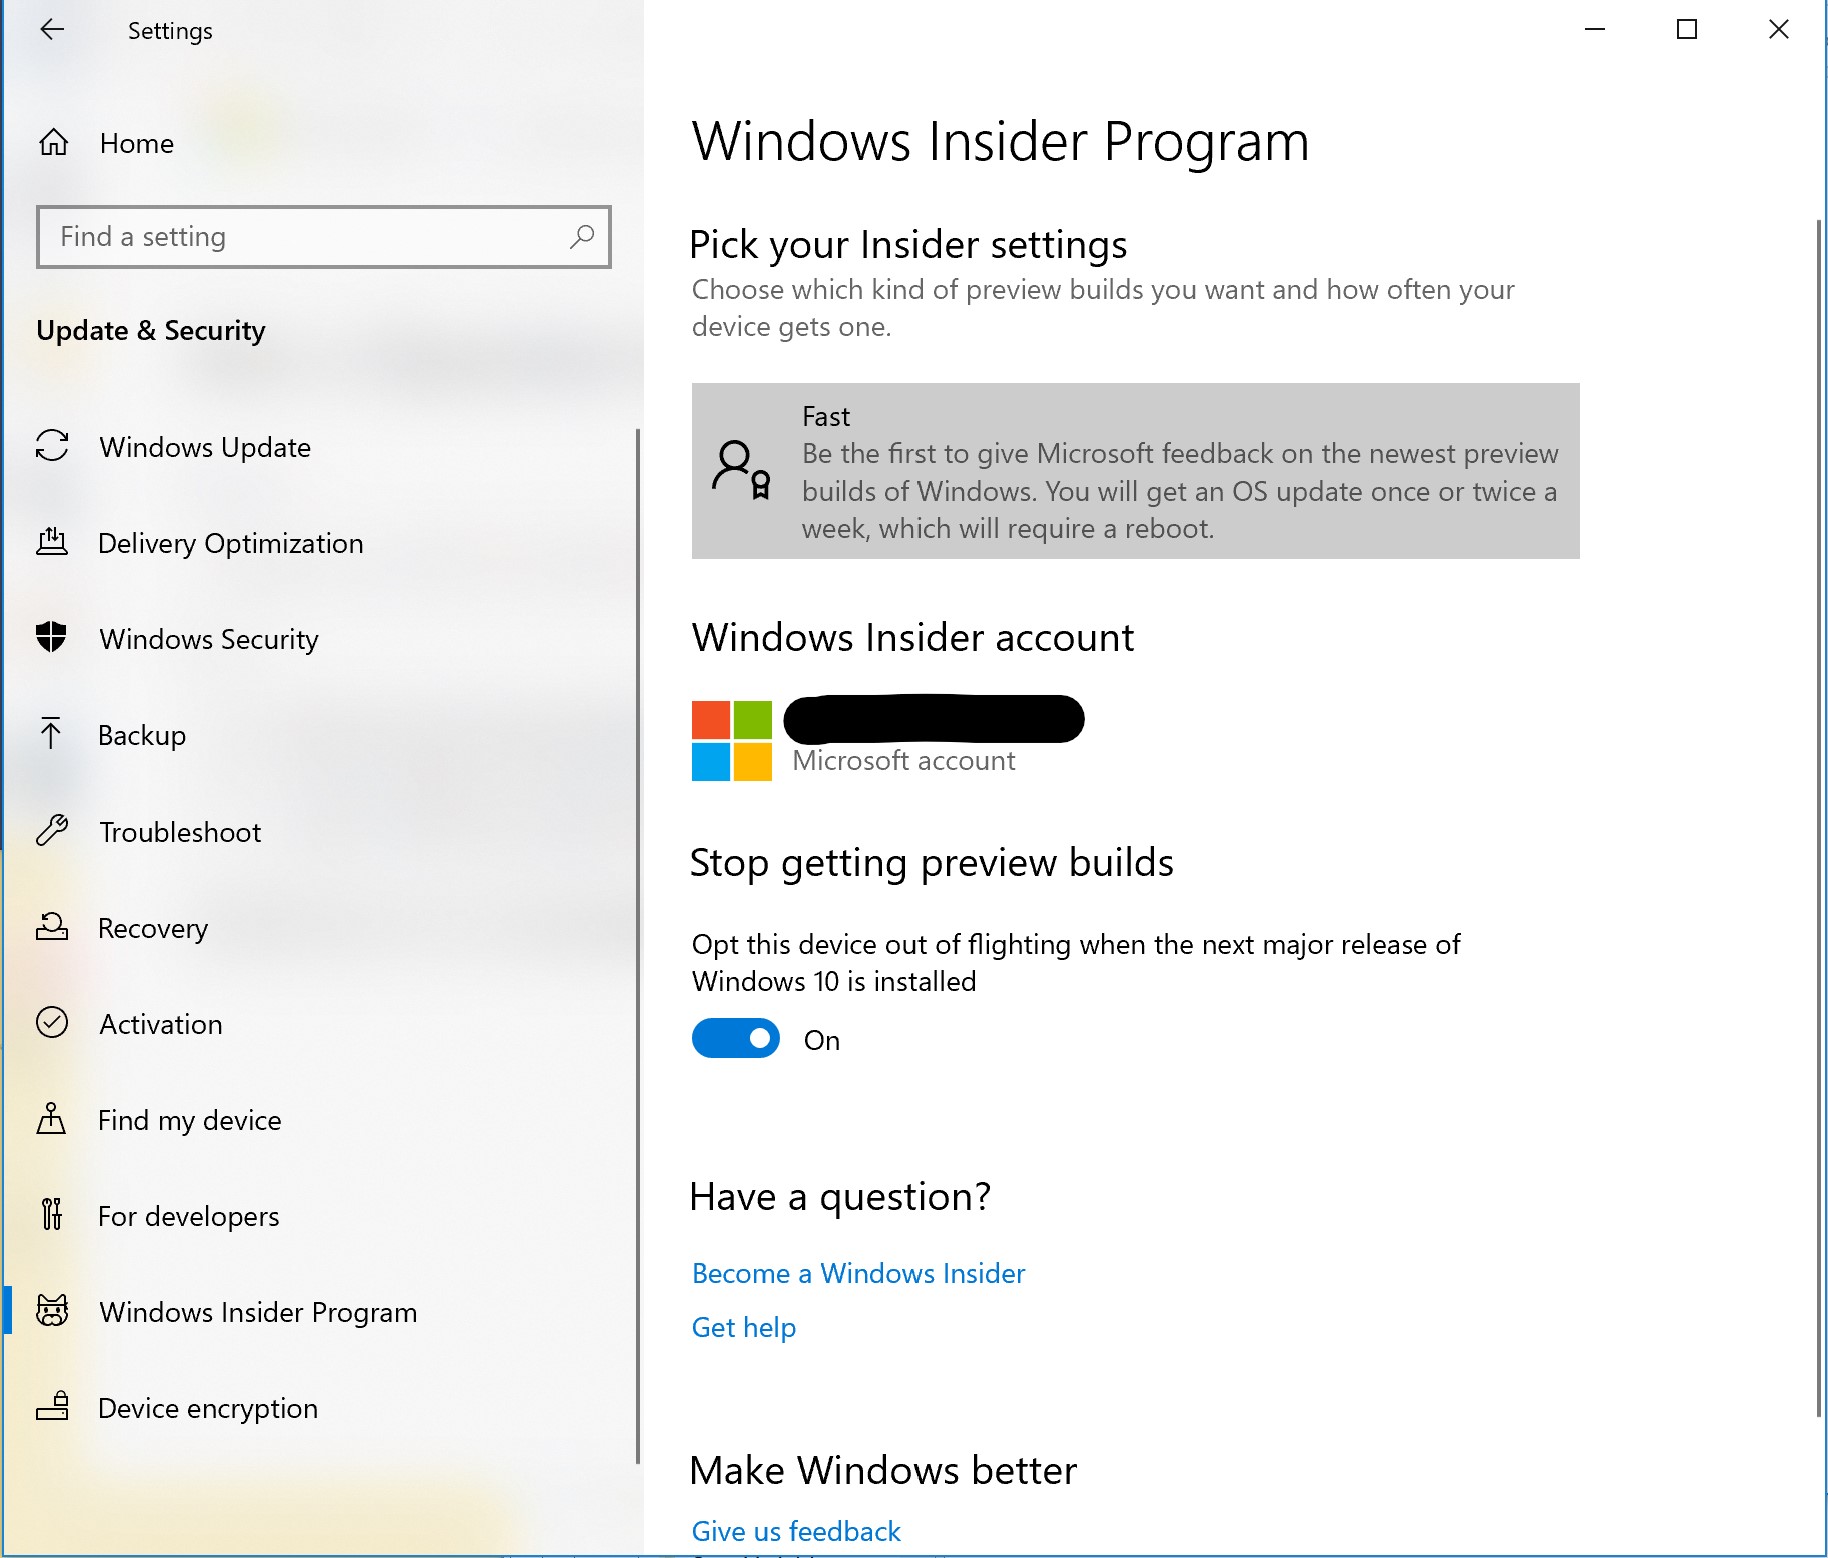Image resolution: width=1828 pixels, height=1558 pixels.
Task: Click Become a Windows Insider link
Action: coord(858,1273)
